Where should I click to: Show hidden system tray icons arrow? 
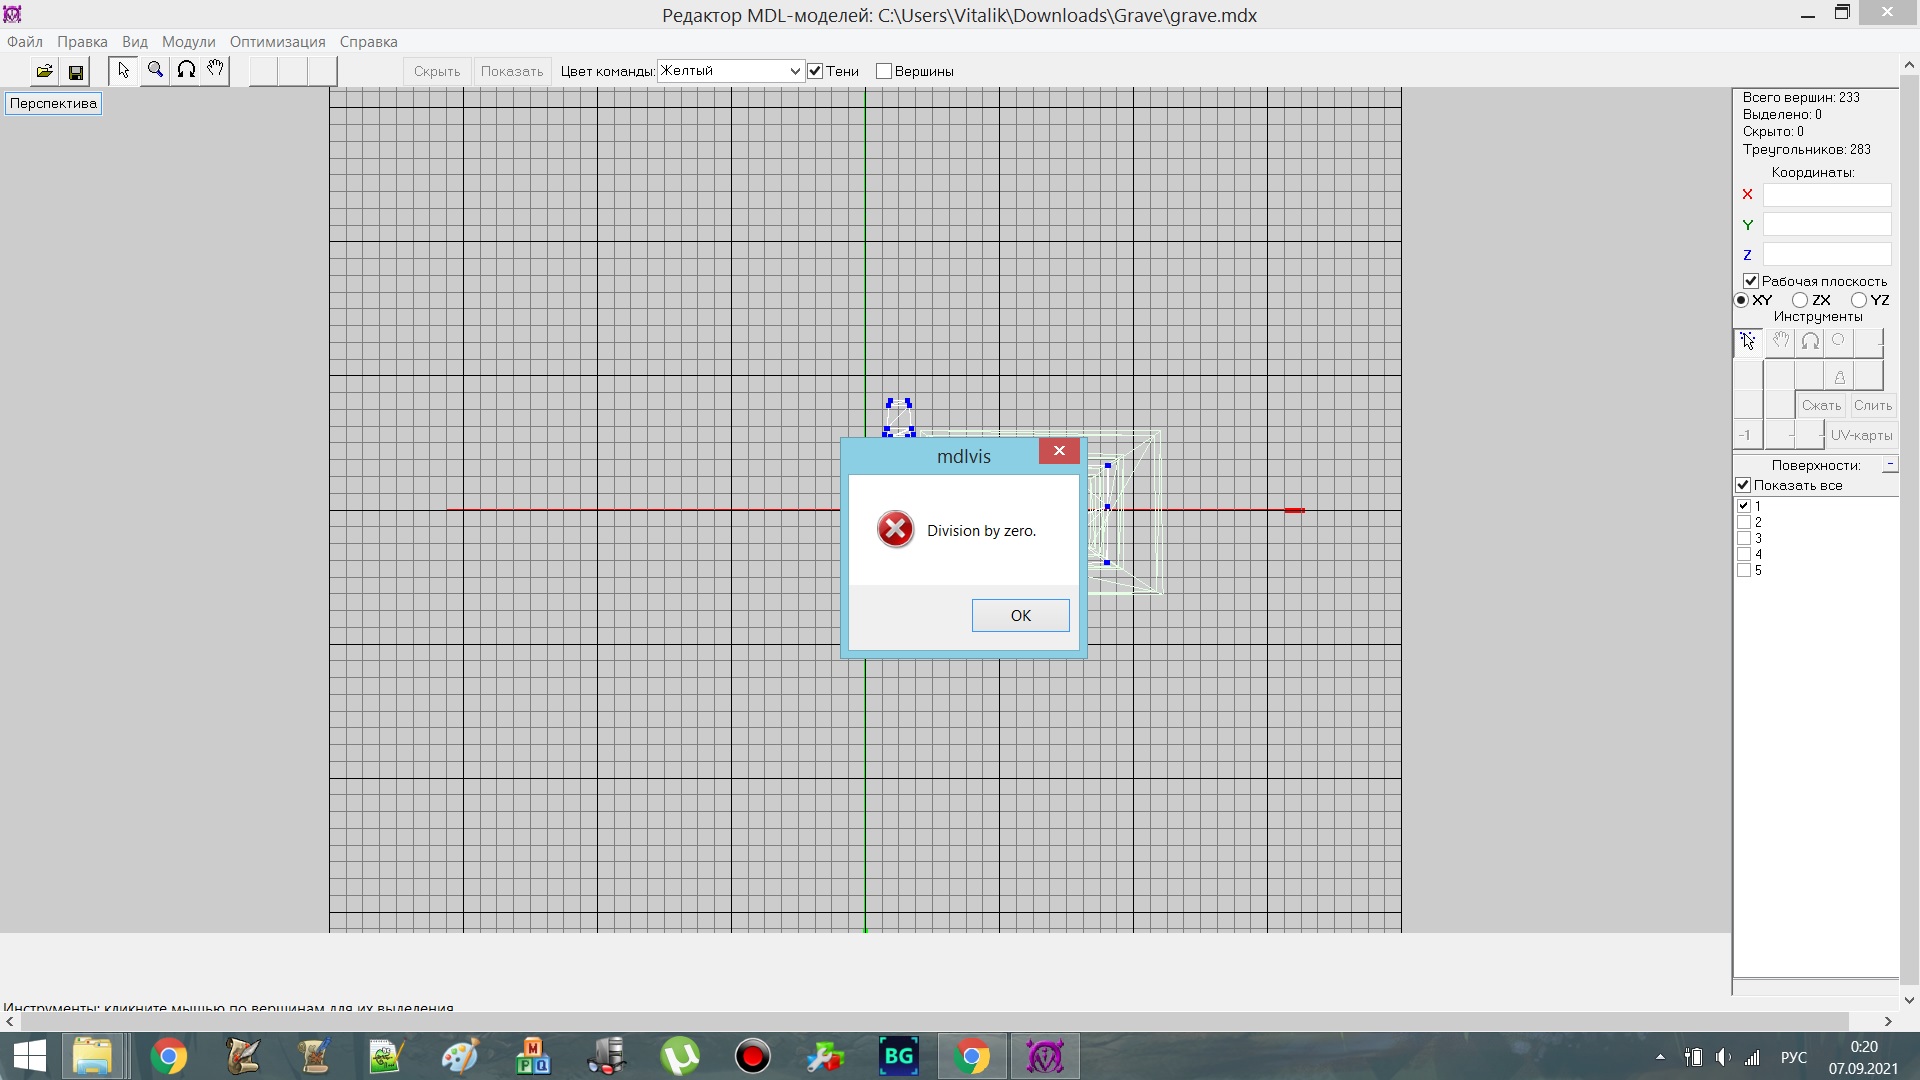pos(1660,1057)
